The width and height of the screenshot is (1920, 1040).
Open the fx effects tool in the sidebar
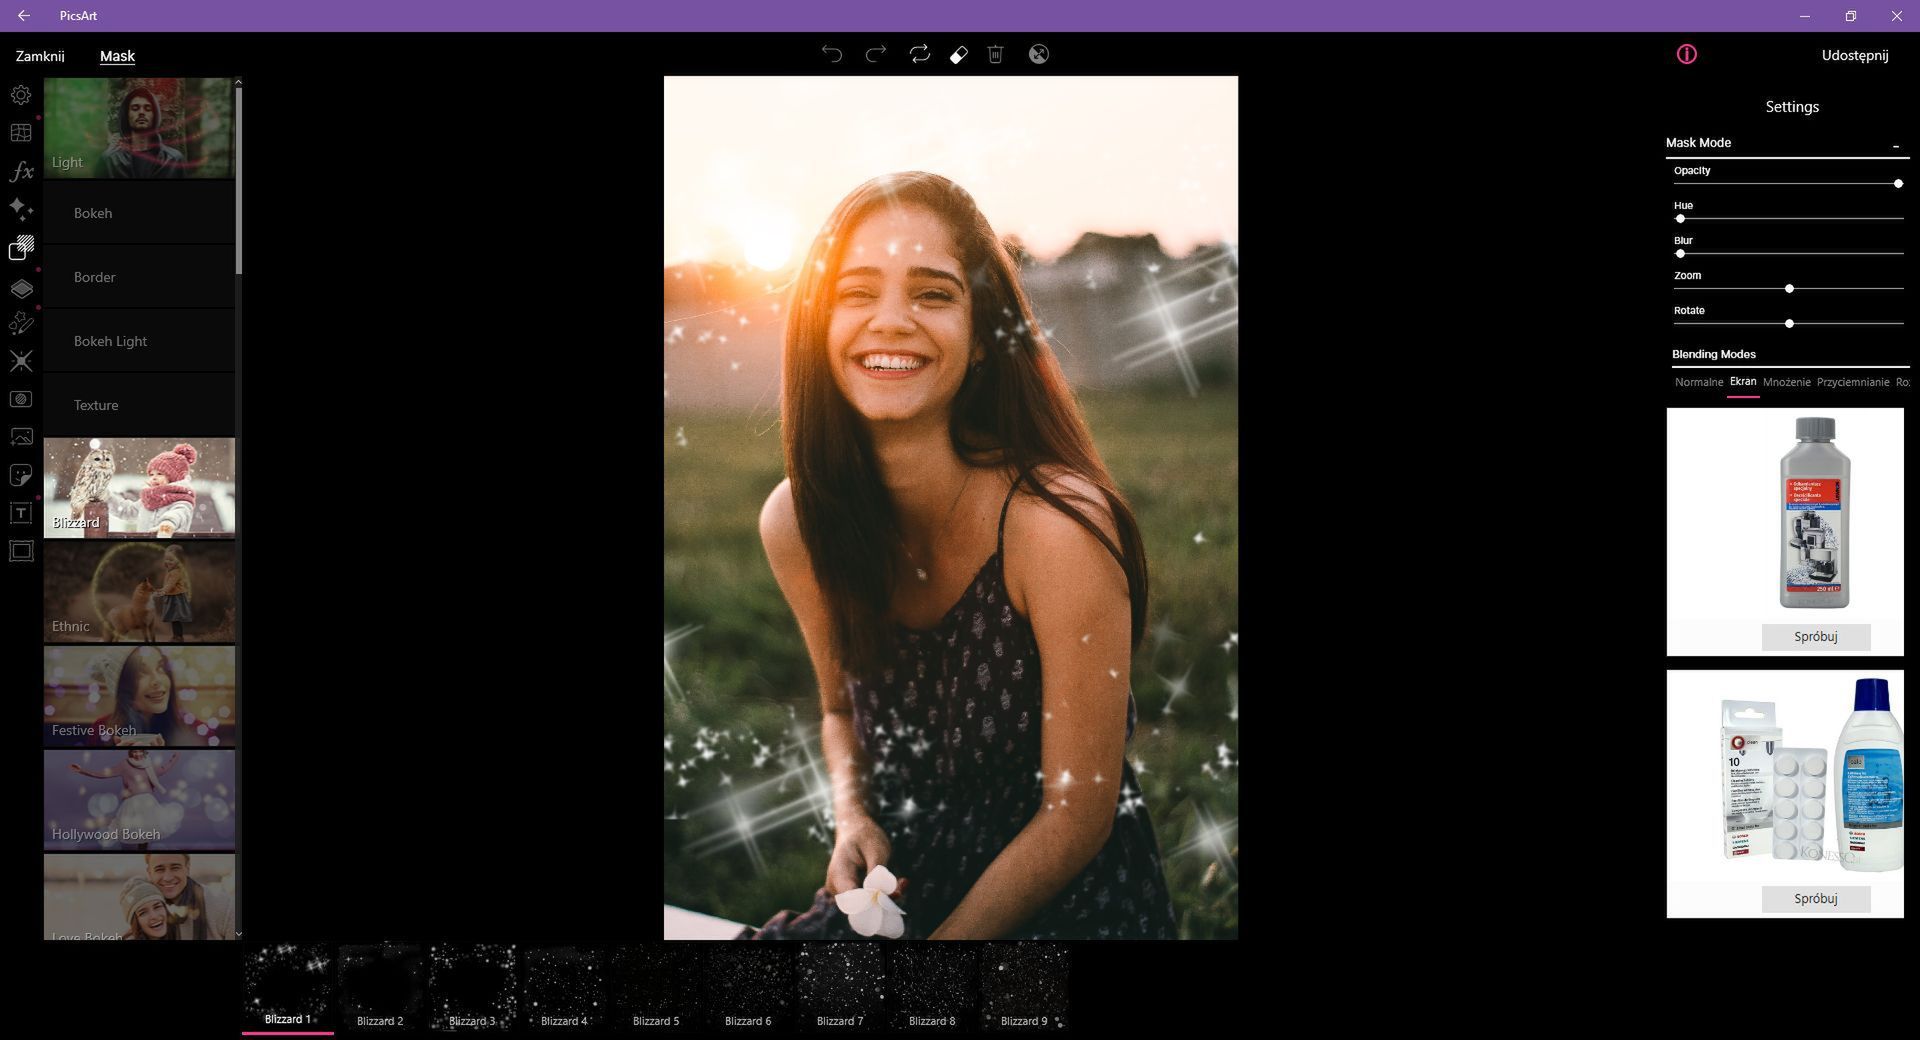click(20, 172)
